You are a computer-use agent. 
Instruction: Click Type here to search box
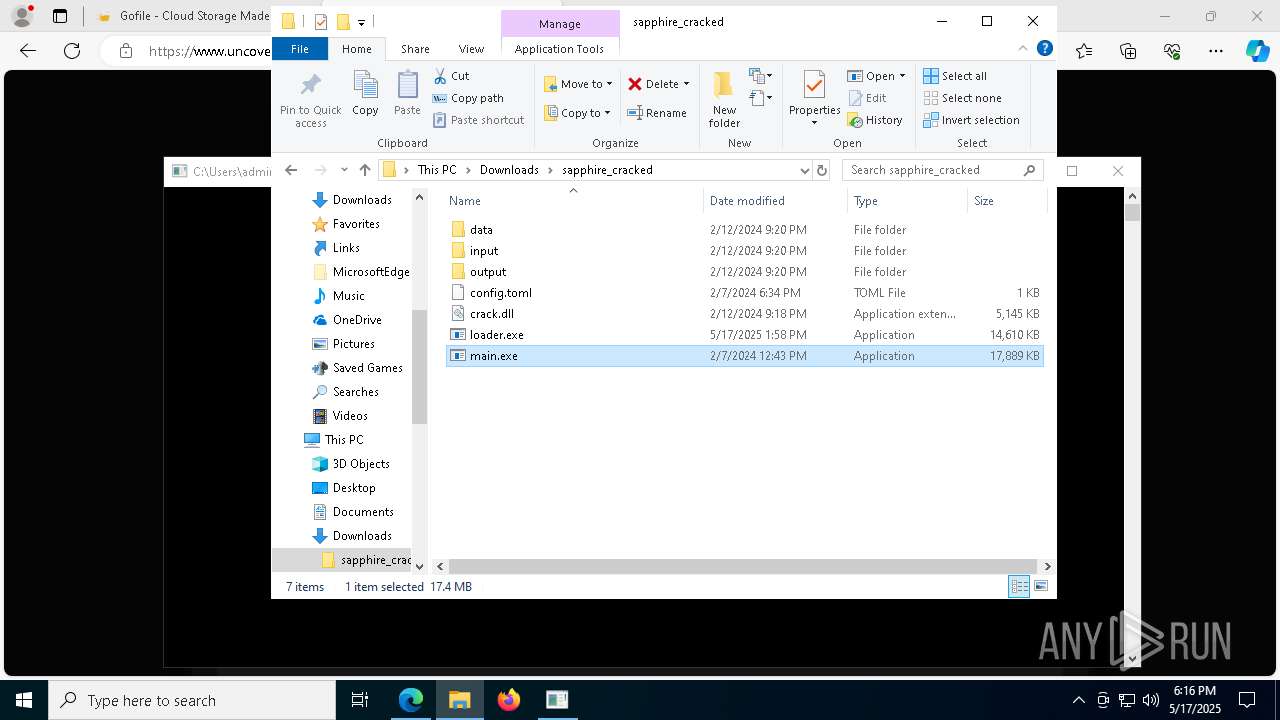pos(192,700)
